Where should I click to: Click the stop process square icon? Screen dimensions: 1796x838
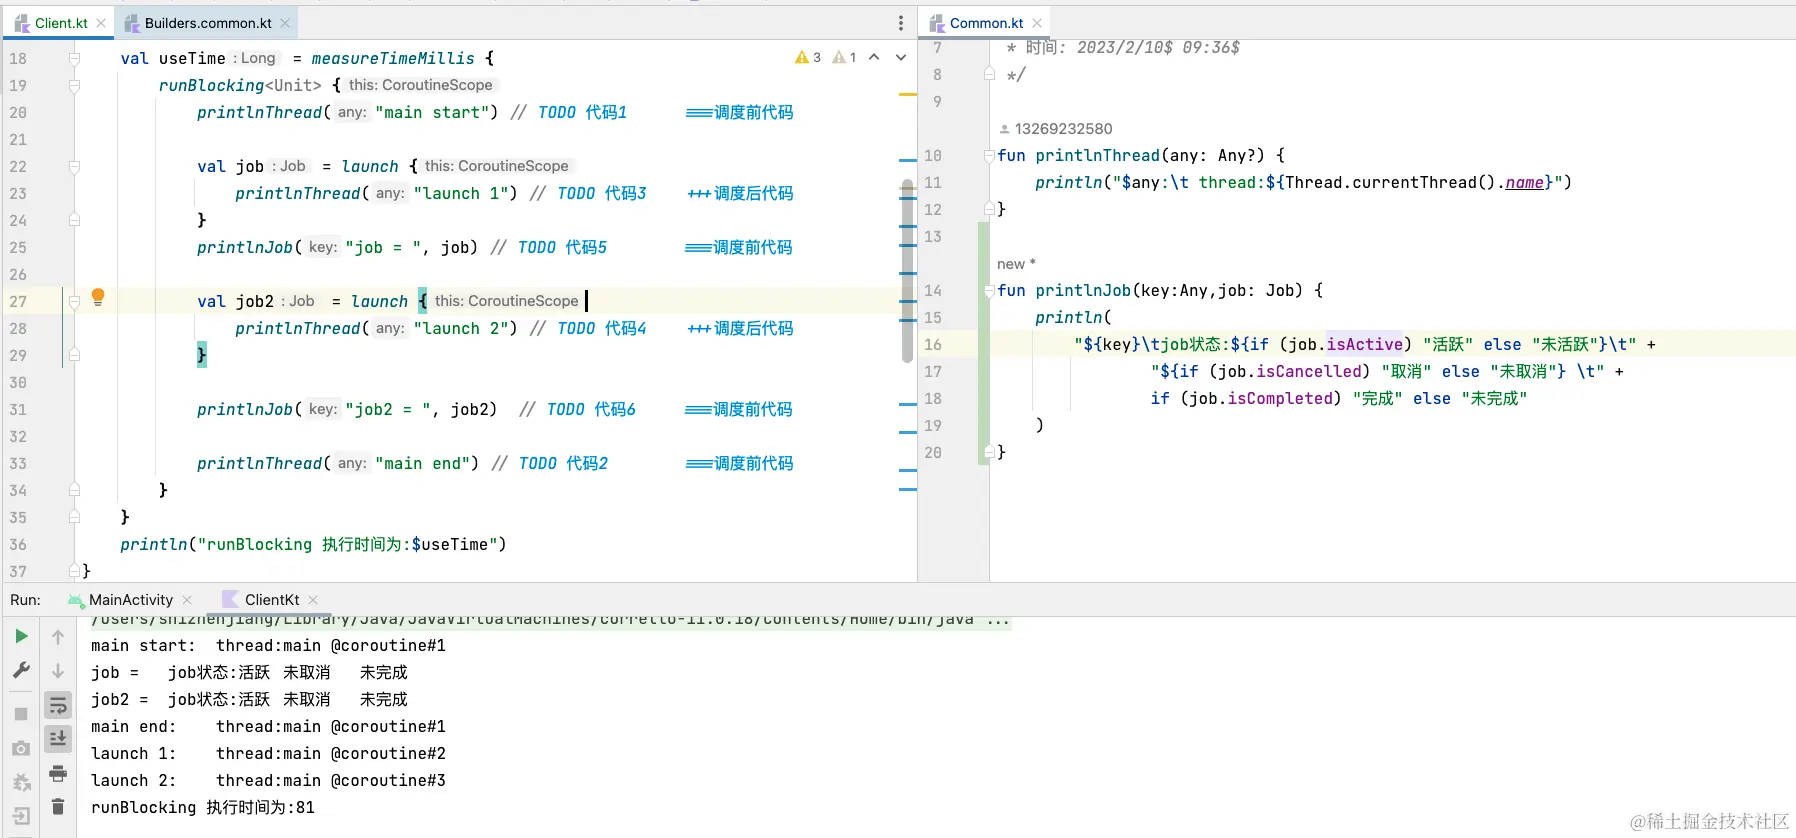click(x=21, y=714)
